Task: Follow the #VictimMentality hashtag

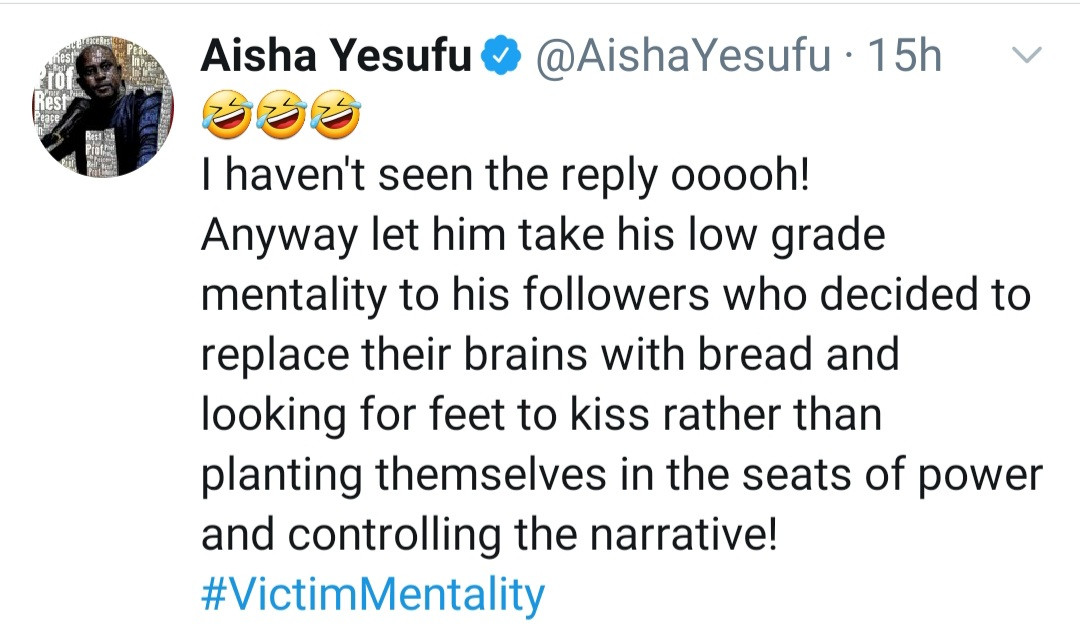Action: (373, 596)
